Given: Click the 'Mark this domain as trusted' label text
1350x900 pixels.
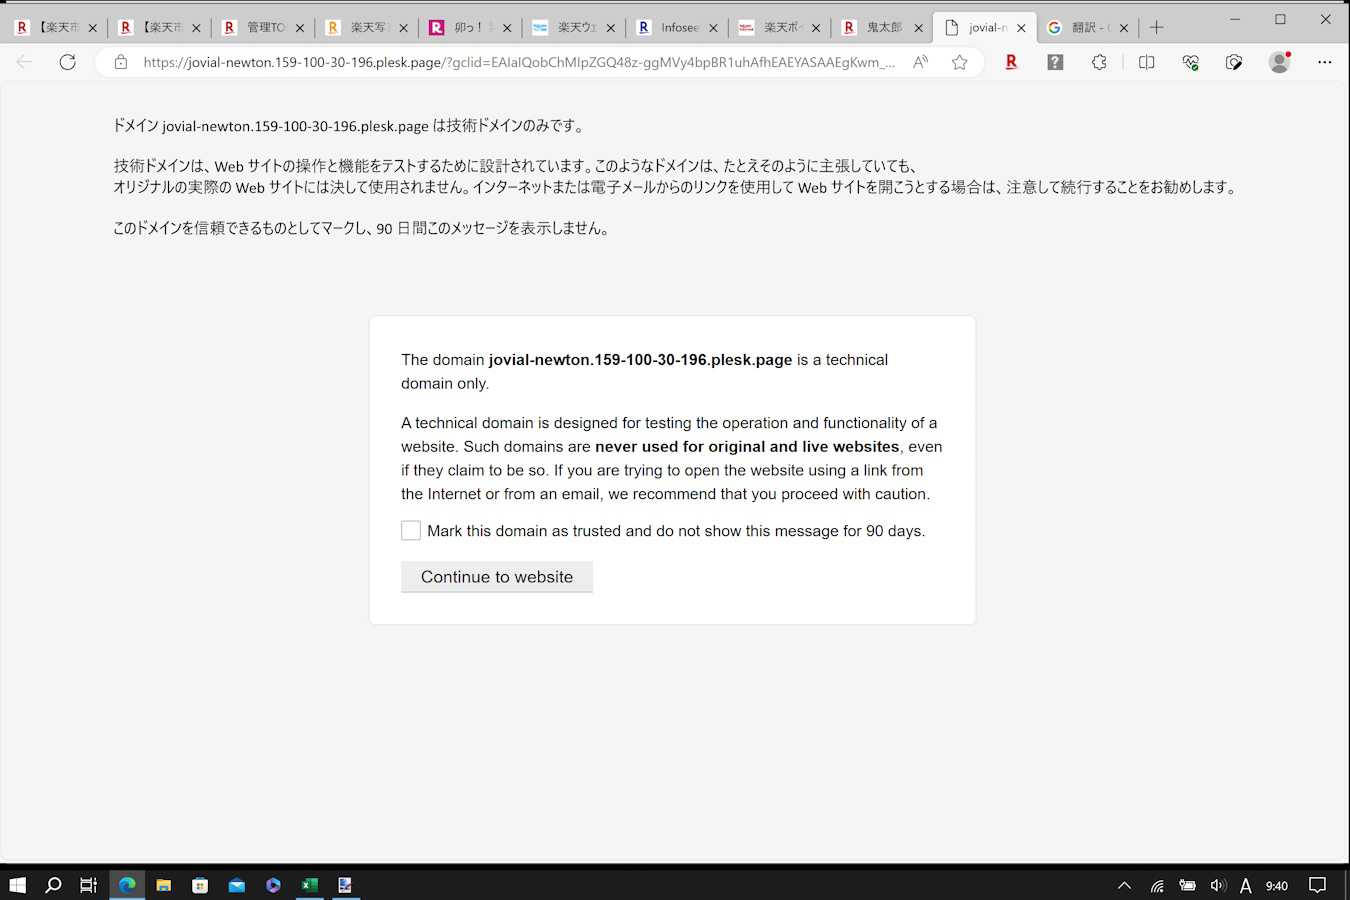Looking at the screenshot, I should coord(676,531).
